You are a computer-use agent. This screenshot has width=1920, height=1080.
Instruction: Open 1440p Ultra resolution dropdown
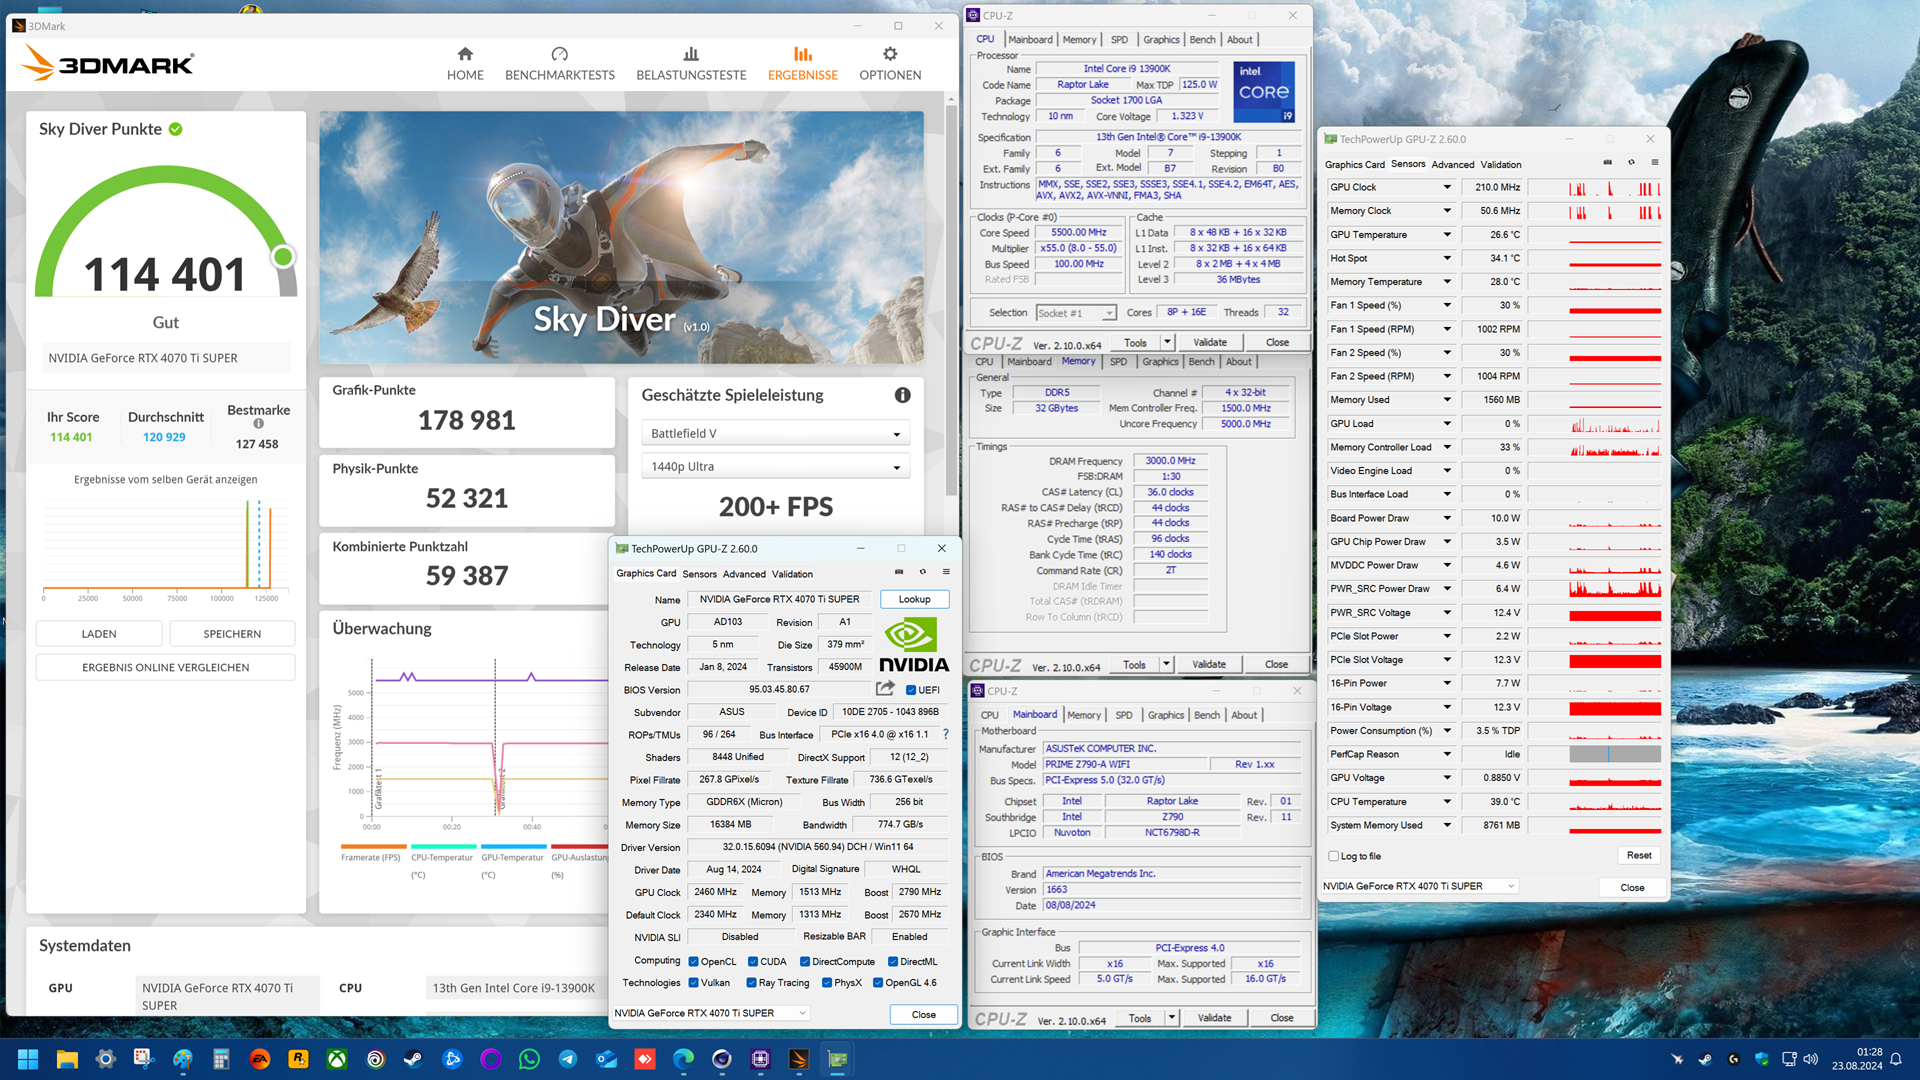775,466
